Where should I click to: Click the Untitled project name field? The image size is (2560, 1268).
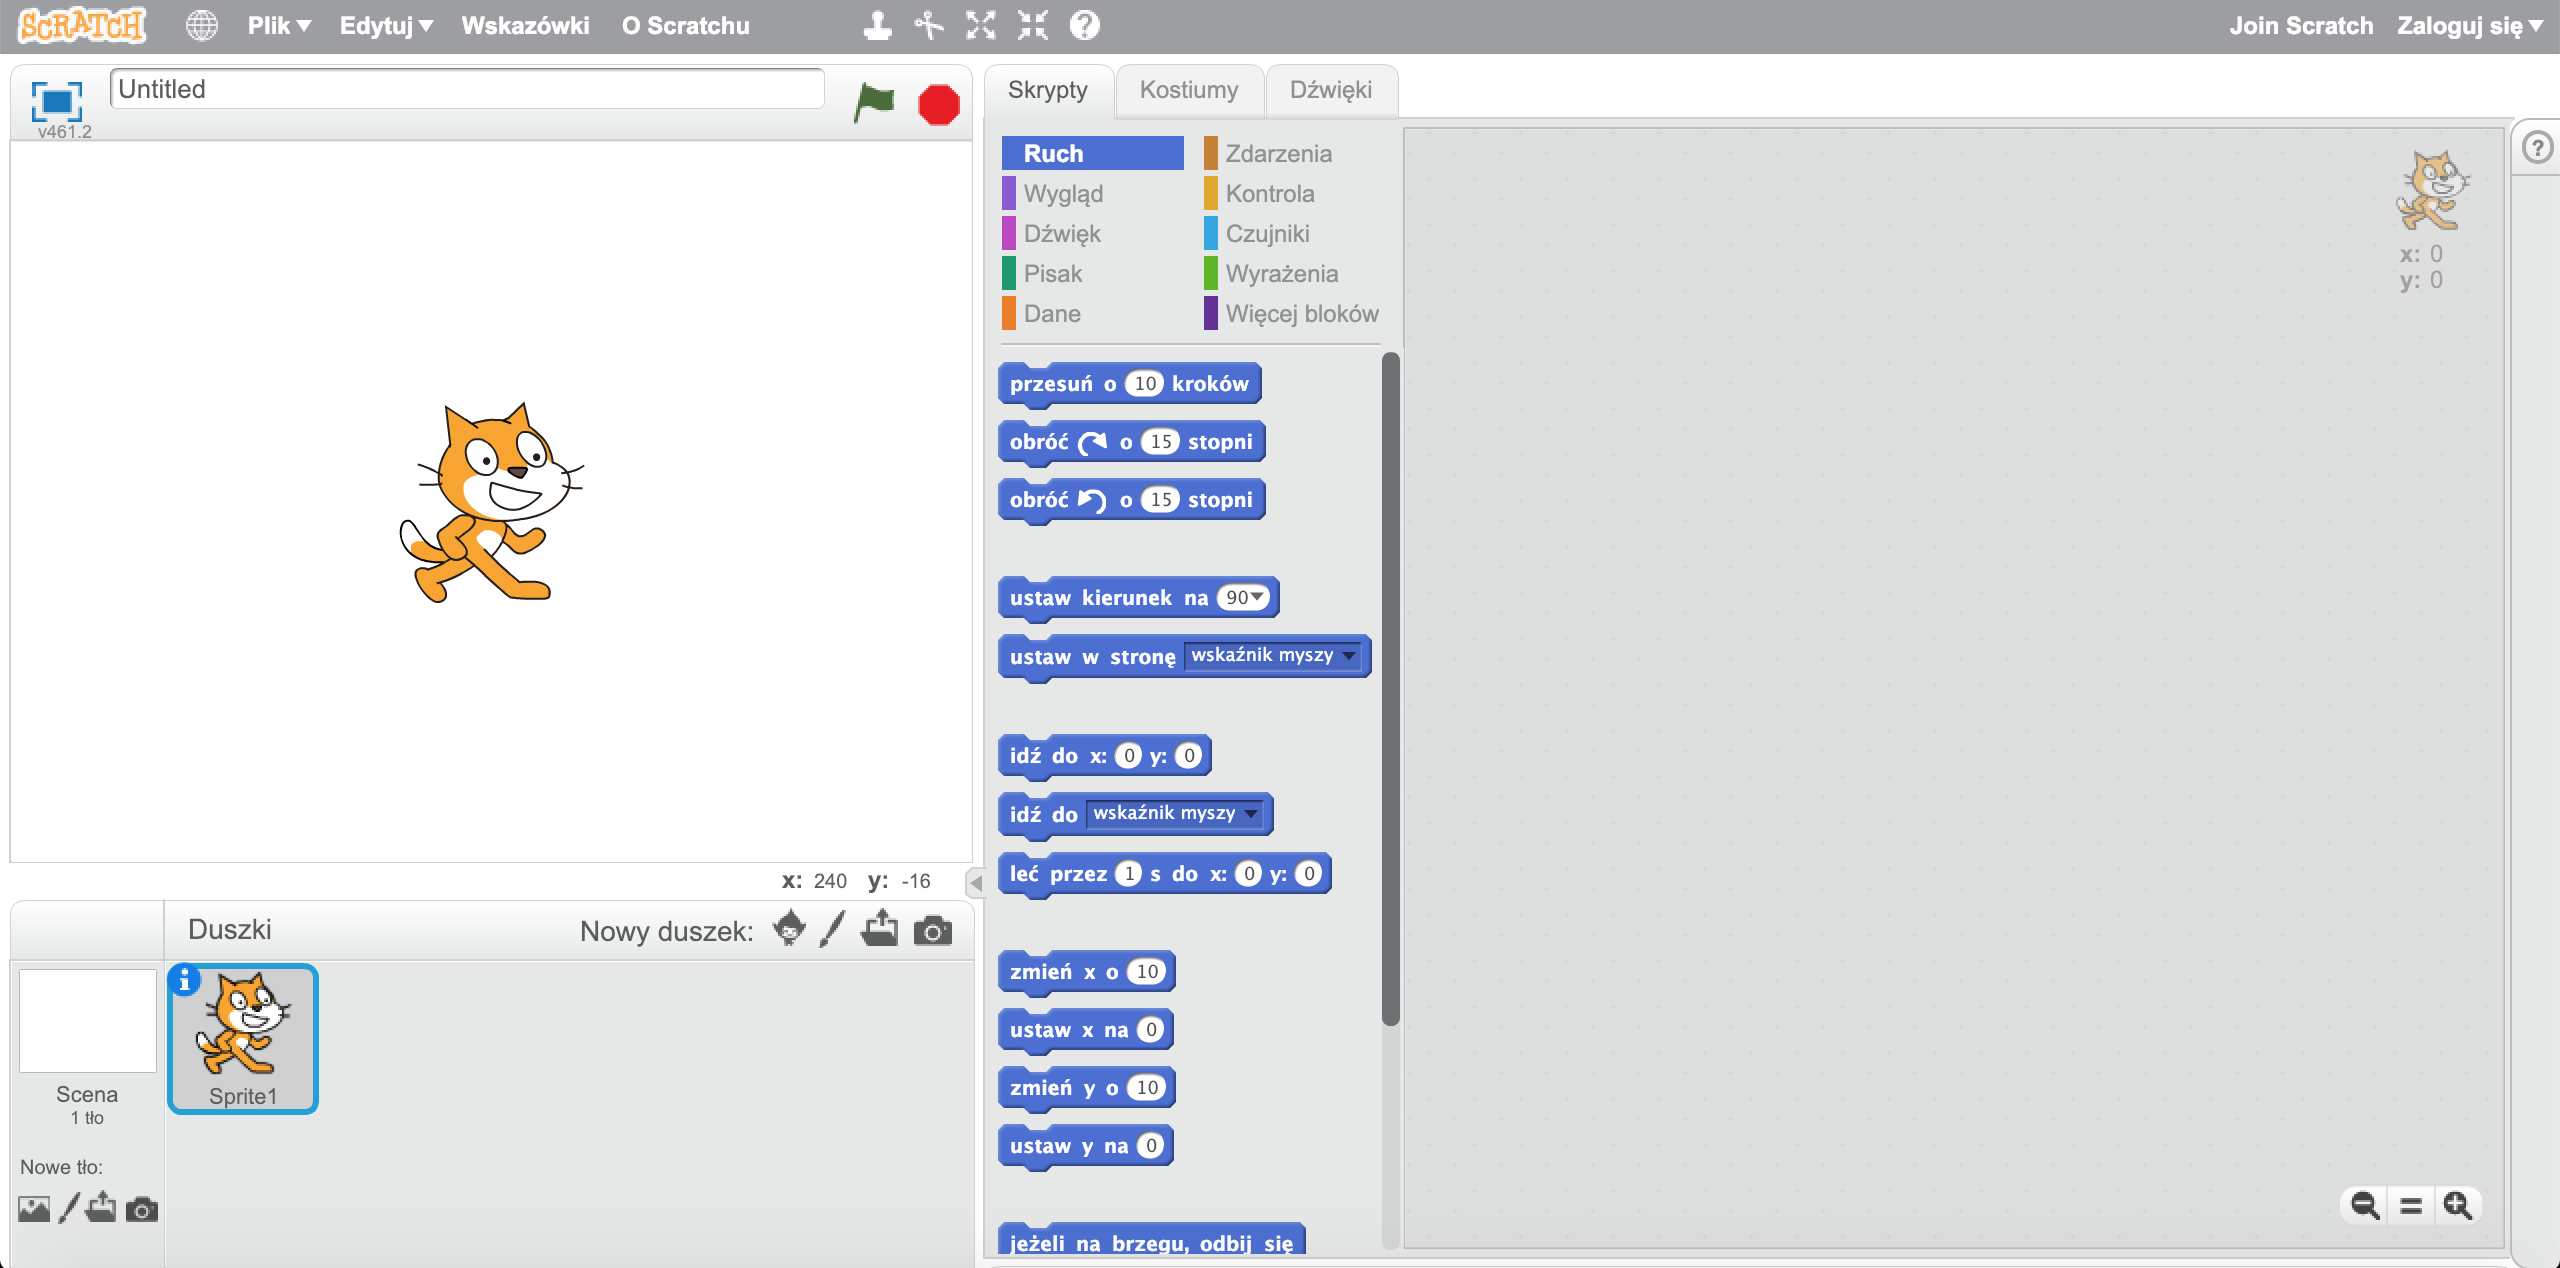pyautogui.click(x=467, y=89)
